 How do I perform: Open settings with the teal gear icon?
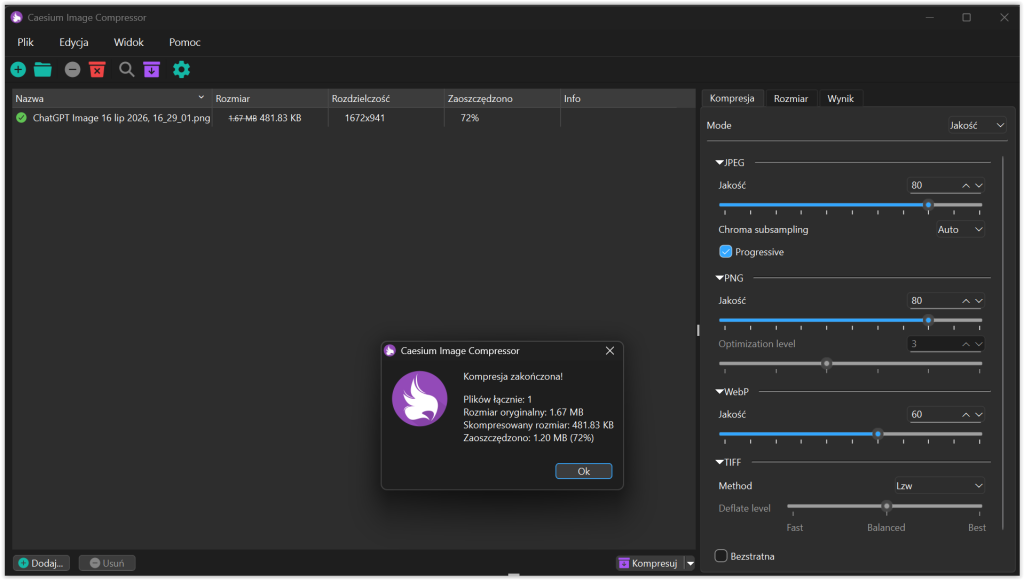(182, 69)
